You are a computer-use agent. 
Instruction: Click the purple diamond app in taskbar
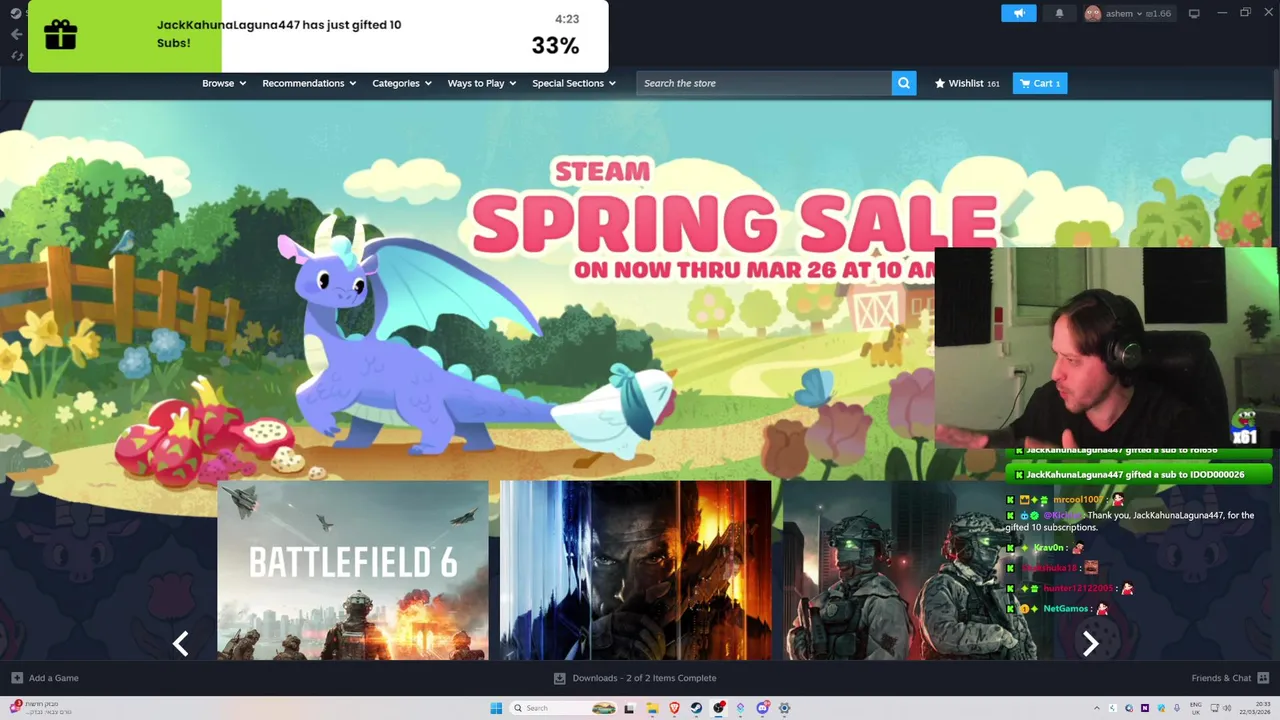pos(740,708)
